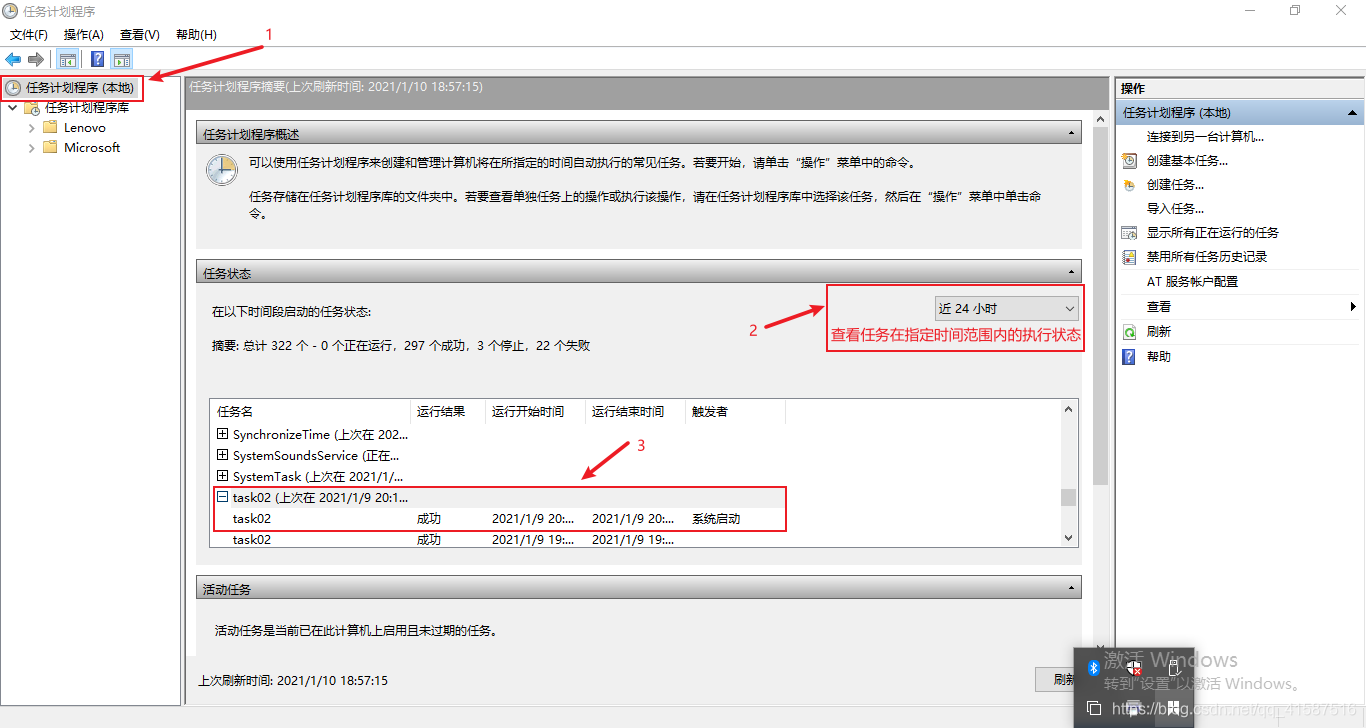Image resolution: width=1366 pixels, height=728 pixels.
Task: Sort by the 运行结束时间 column header
Action: (x=636, y=411)
